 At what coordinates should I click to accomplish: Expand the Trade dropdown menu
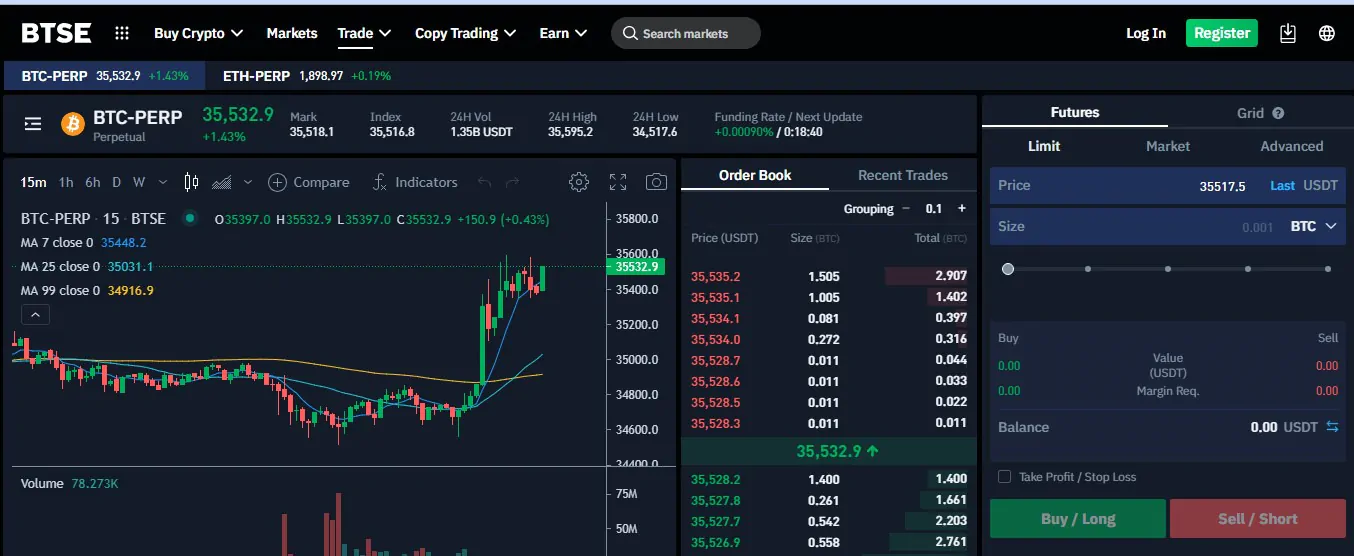click(x=365, y=33)
